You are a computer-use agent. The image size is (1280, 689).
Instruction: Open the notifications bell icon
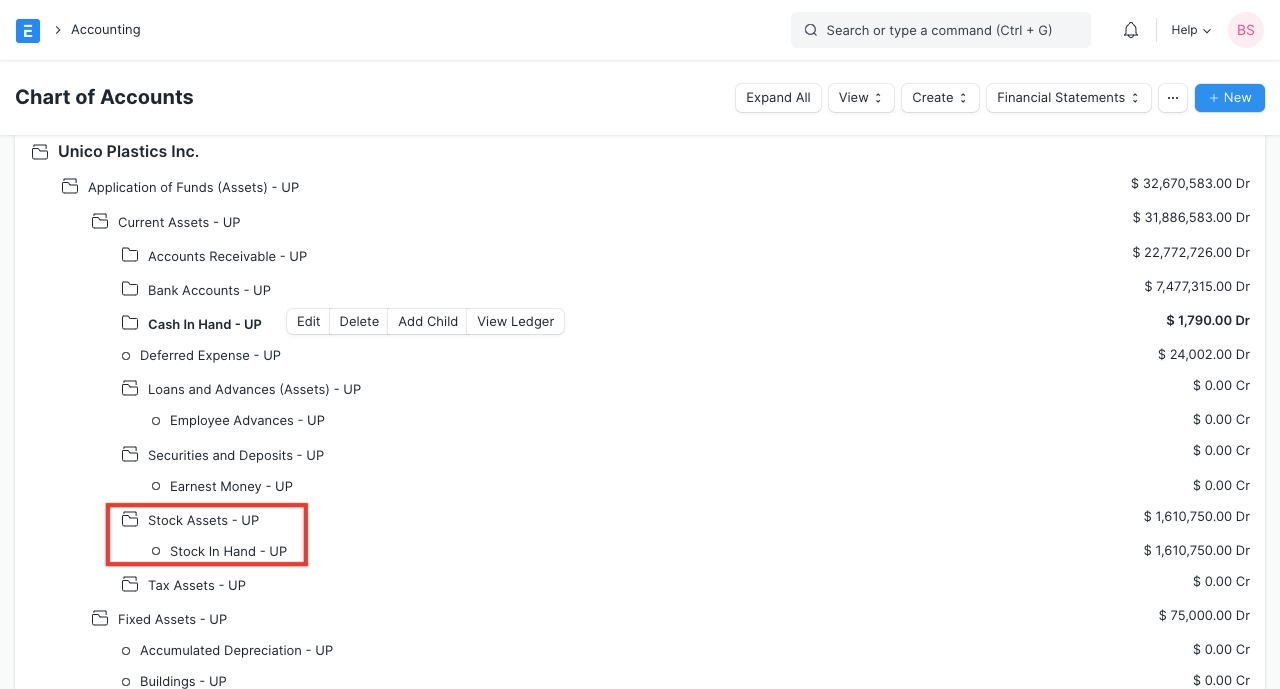tap(1131, 30)
